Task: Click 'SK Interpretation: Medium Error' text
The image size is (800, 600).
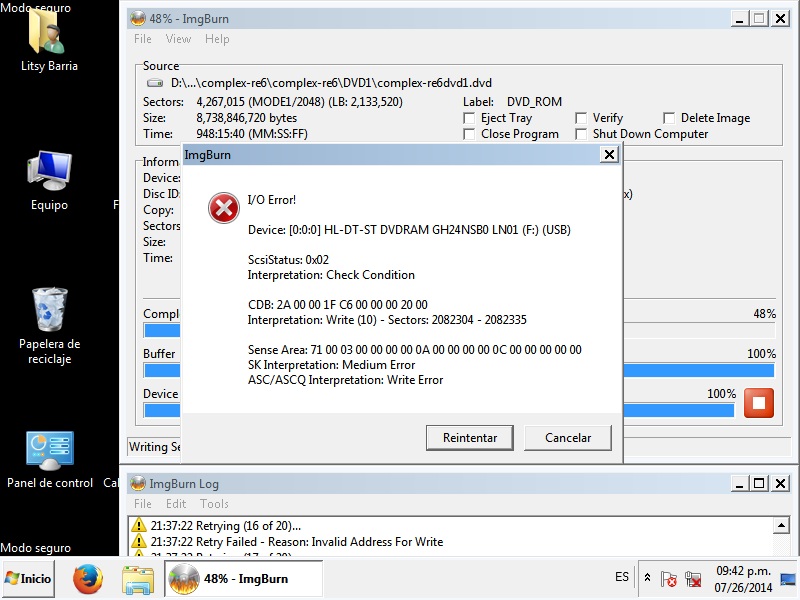Action: 331,365
